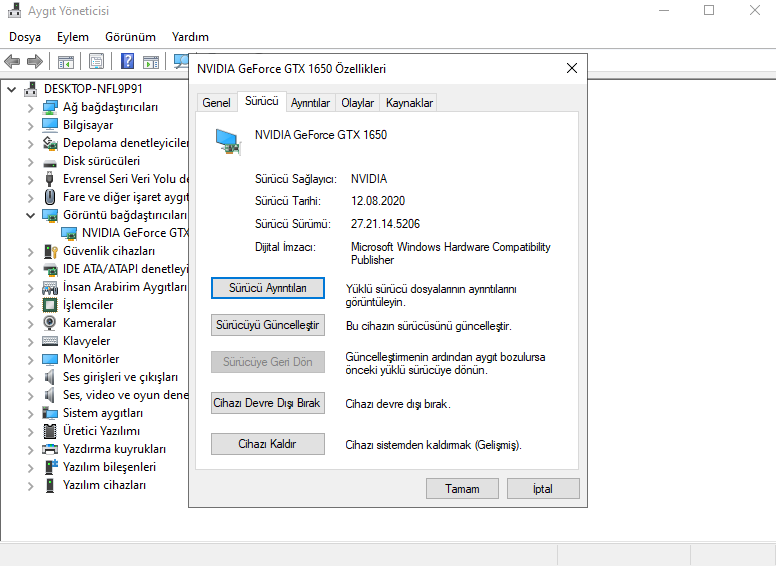Click the Cihazı Kaldır button
The height and width of the screenshot is (566, 776).
268,444
